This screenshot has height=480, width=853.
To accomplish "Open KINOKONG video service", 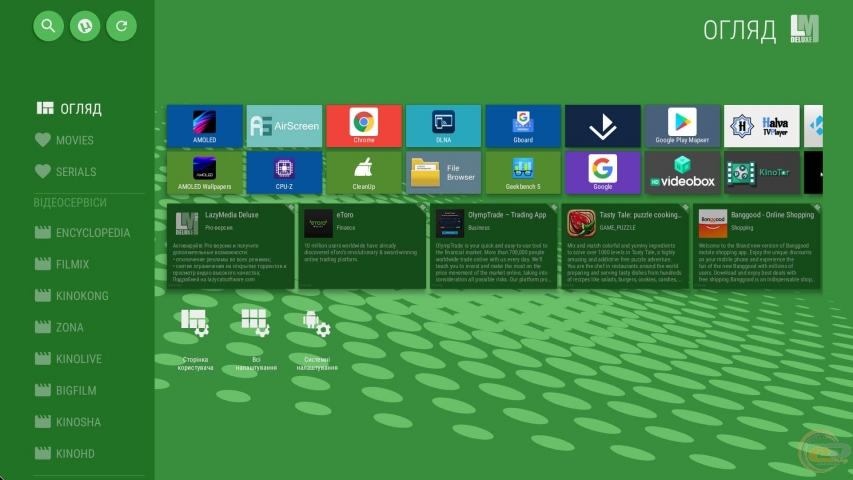I will coord(71,296).
